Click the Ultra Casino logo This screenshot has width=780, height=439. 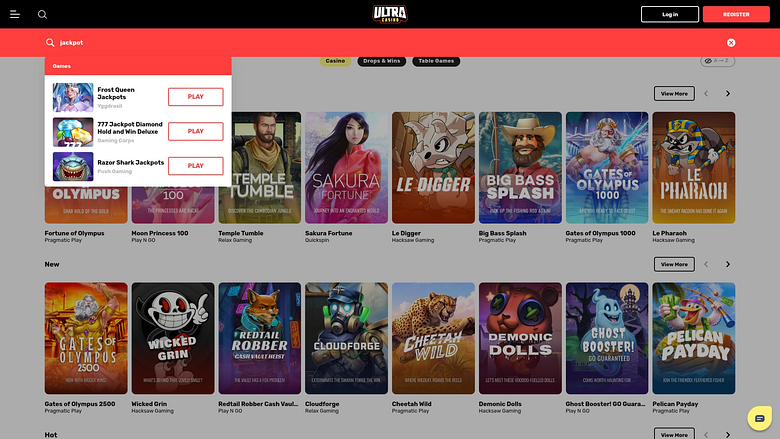coord(390,14)
